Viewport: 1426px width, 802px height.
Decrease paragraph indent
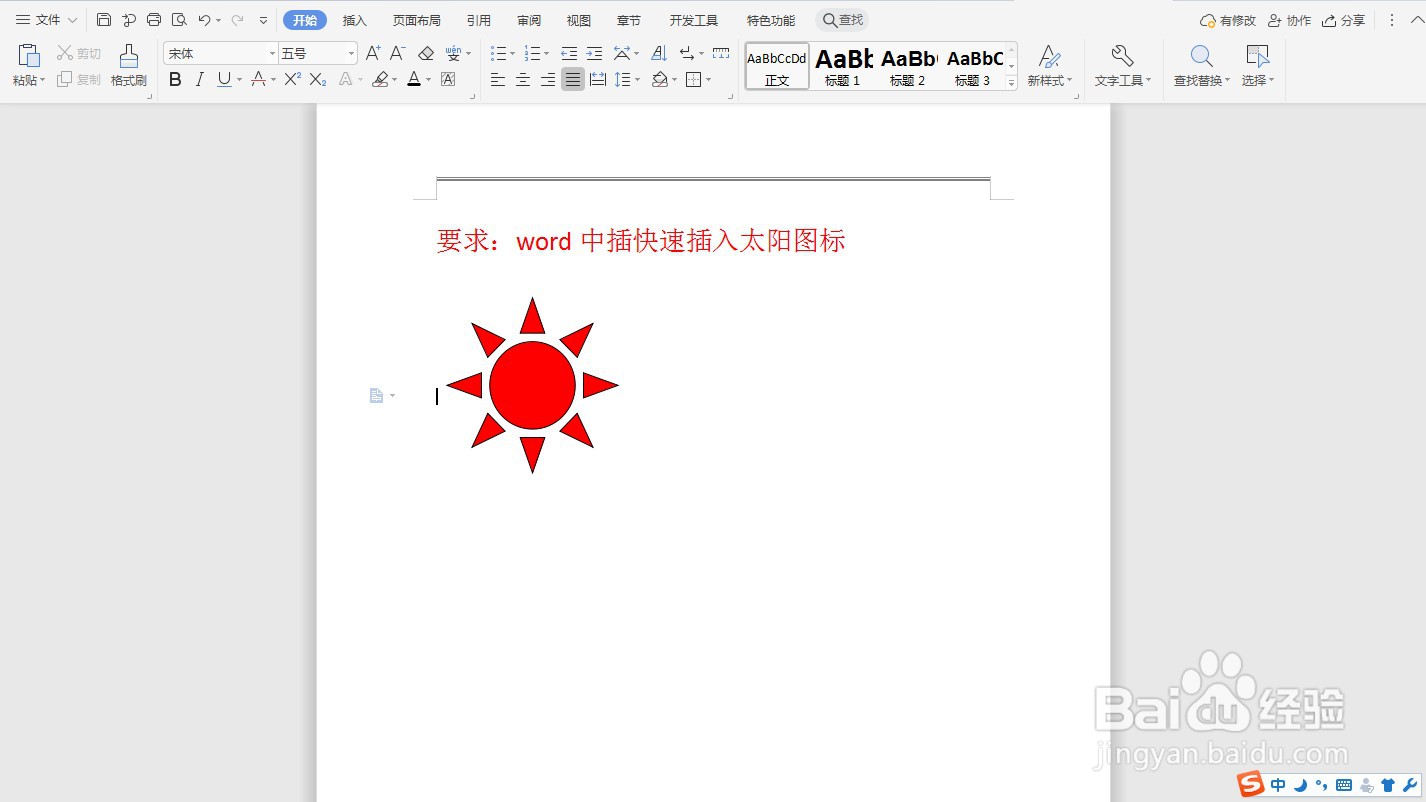[x=569, y=53]
